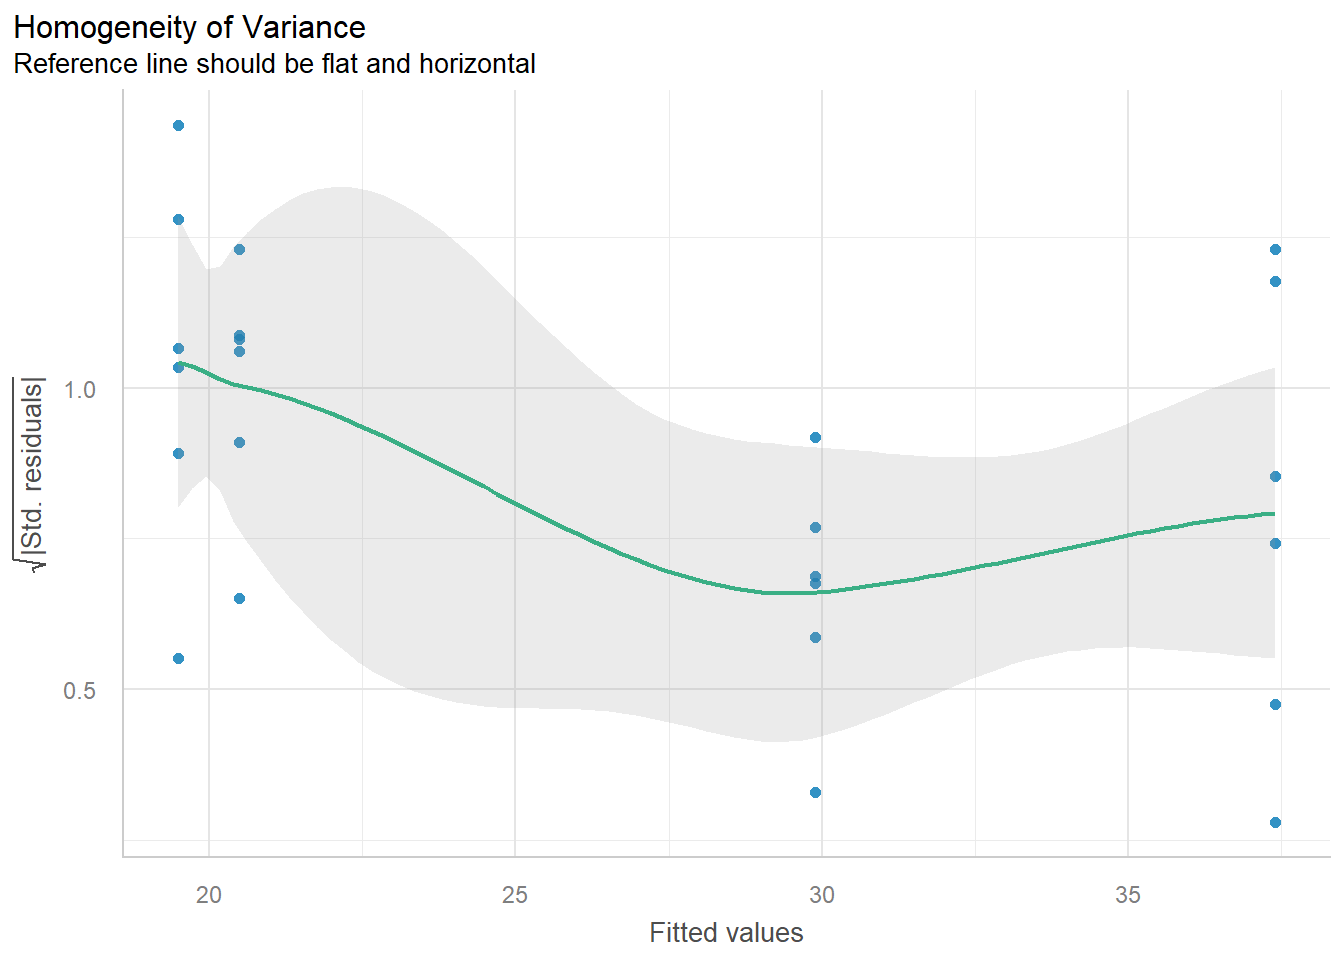Pick the lowest point above fitted value 30

(815, 793)
